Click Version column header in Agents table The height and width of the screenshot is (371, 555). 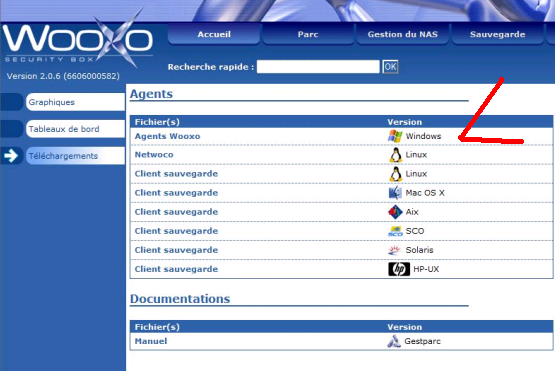click(405, 122)
